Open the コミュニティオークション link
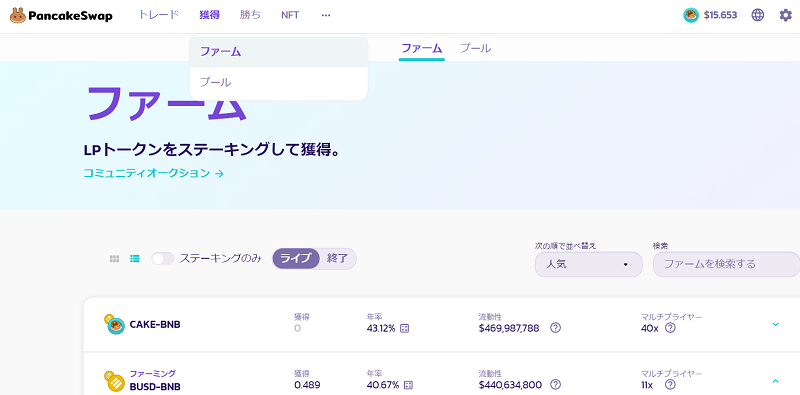Image resolution: width=800 pixels, height=395 pixels. tap(154, 173)
